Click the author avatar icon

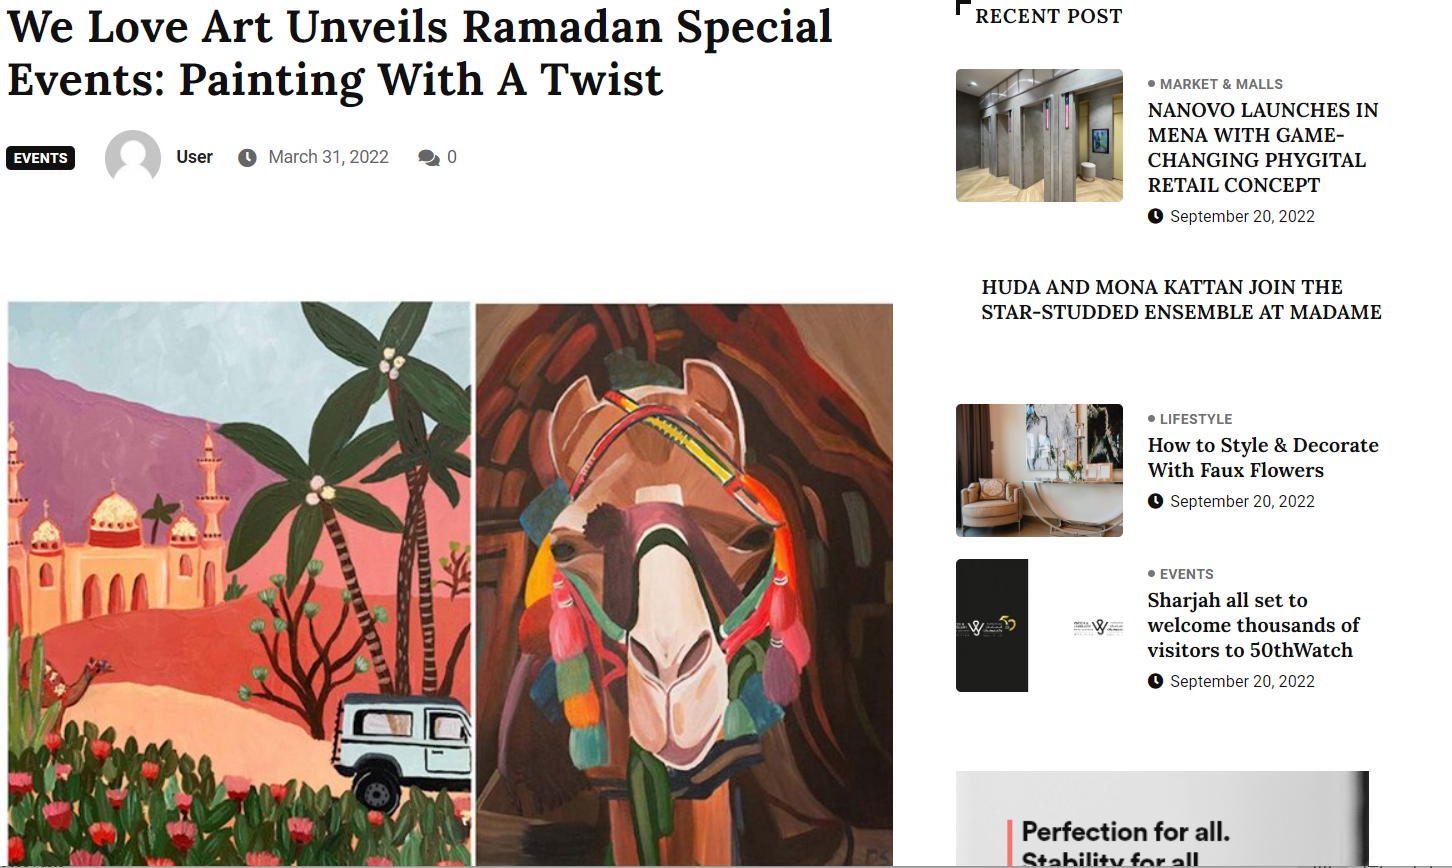(133, 157)
